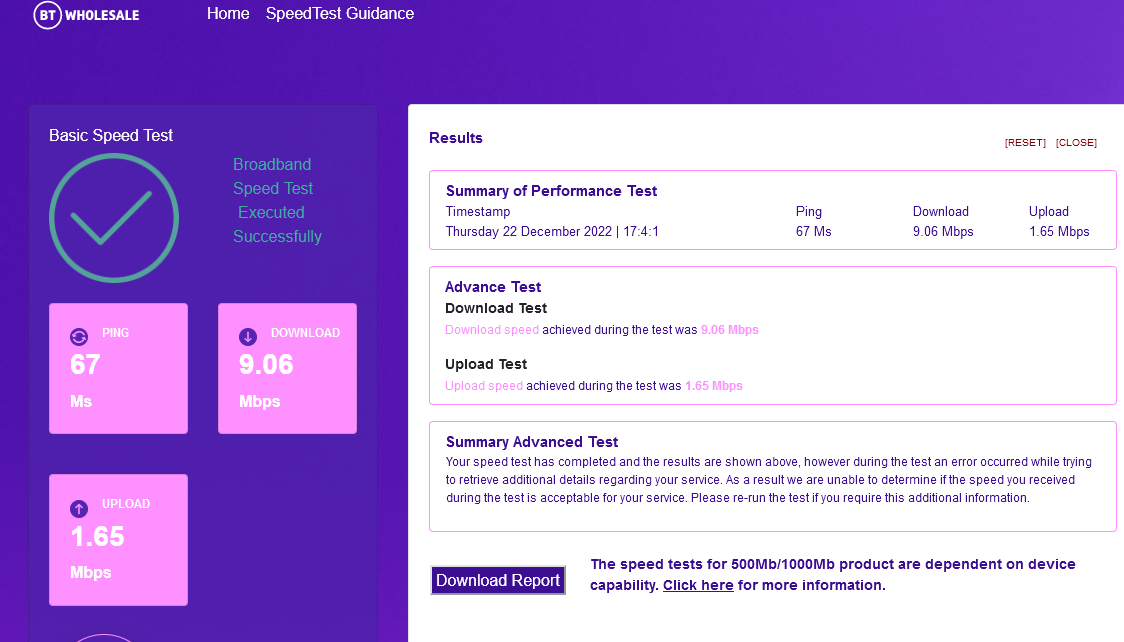Click the 'Upload' column label in summary
1124x642 pixels.
(x=1049, y=211)
